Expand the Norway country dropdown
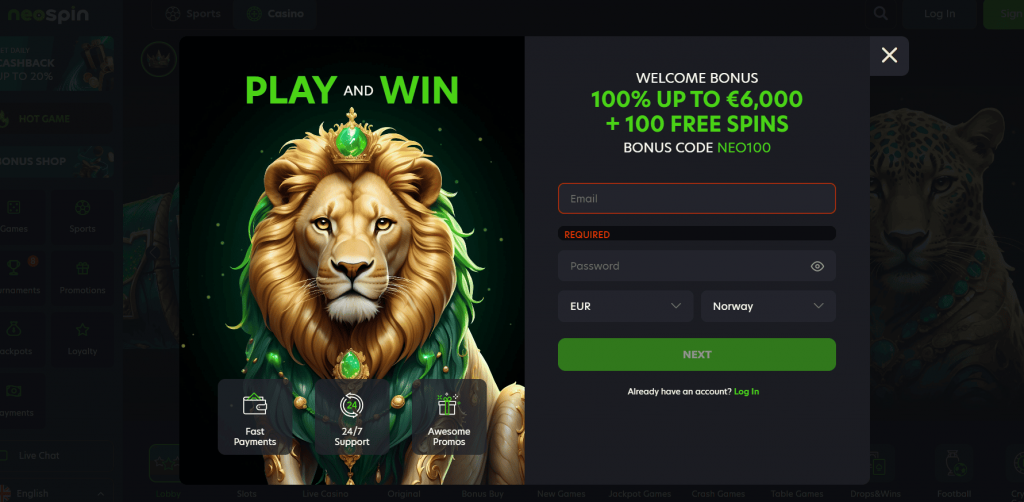This screenshot has width=1024, height=502. (768, 306)
